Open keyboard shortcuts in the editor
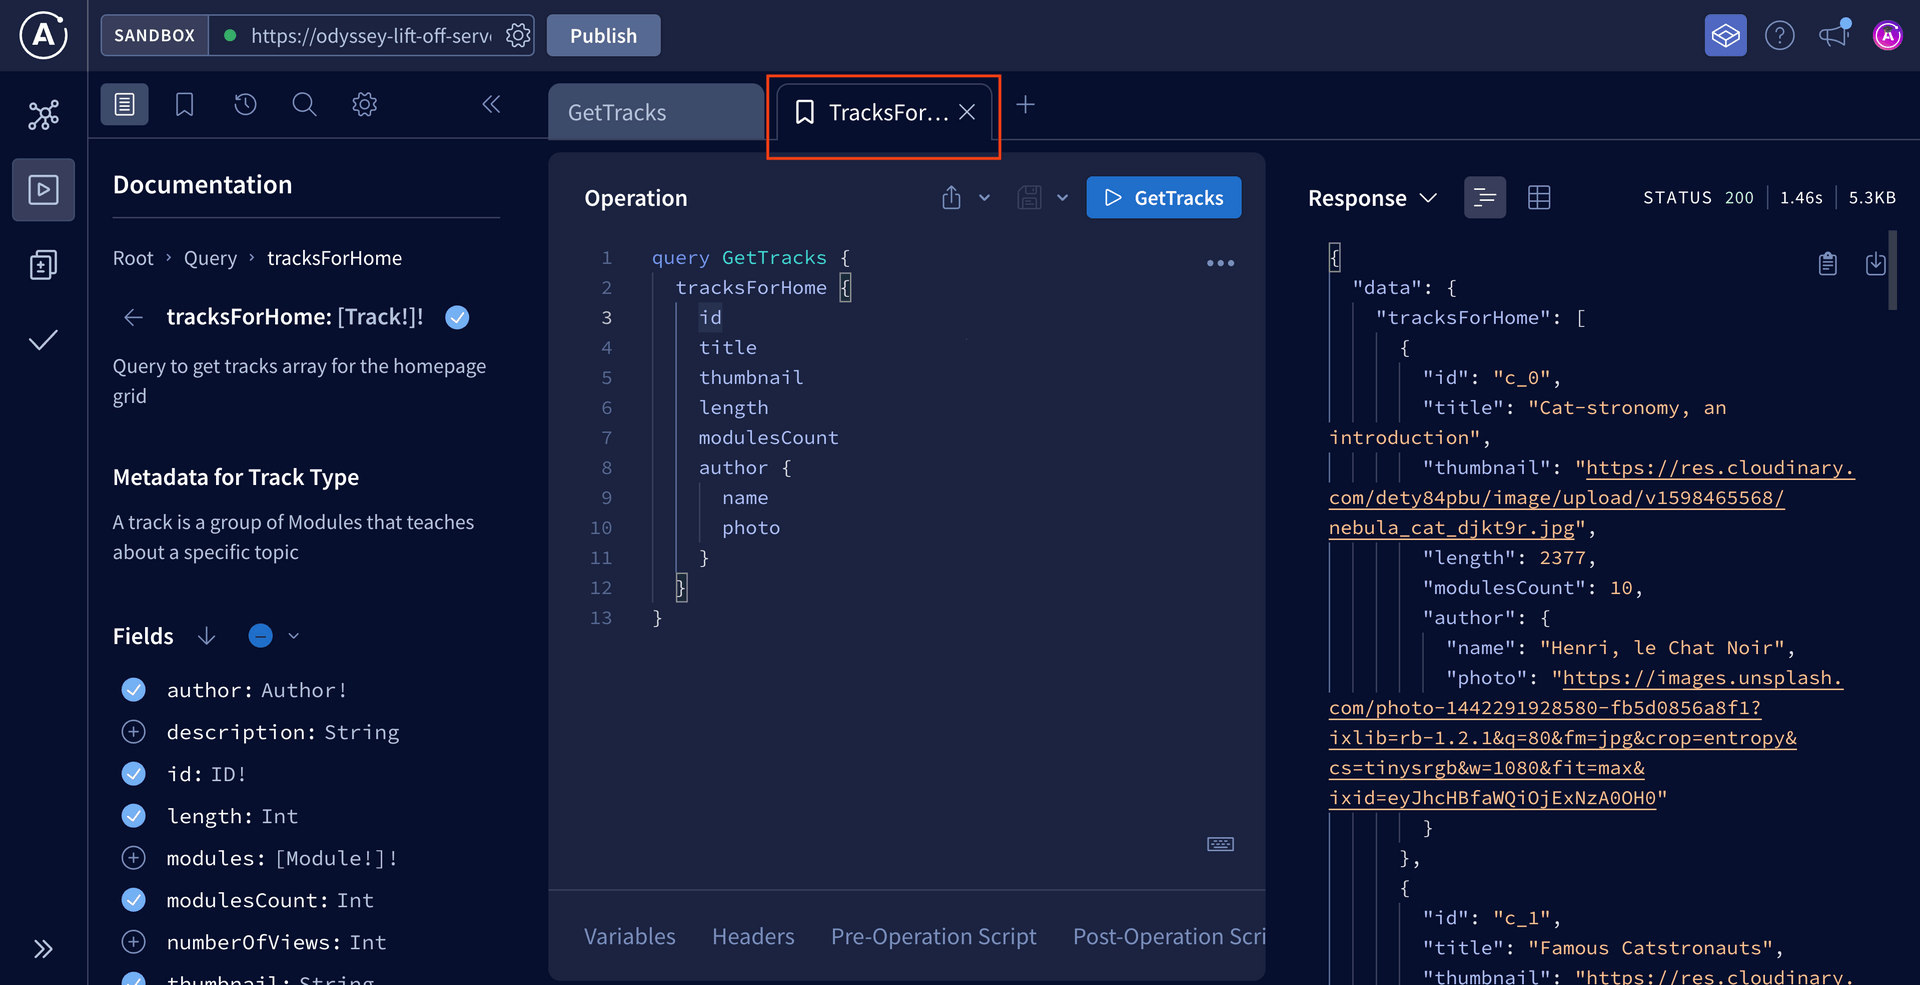Image resolution: width=1920 pixels, height=985 pixels. [1219, 844]
